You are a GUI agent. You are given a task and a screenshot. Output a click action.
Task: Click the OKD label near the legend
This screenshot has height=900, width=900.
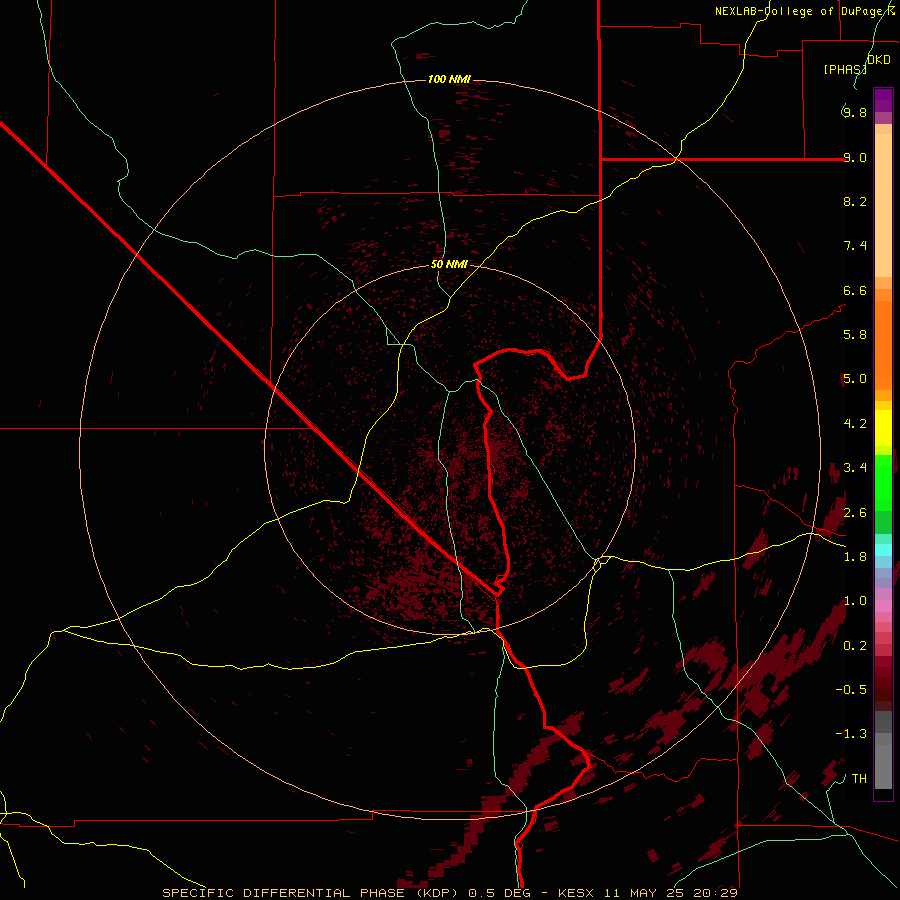[879, 60]
